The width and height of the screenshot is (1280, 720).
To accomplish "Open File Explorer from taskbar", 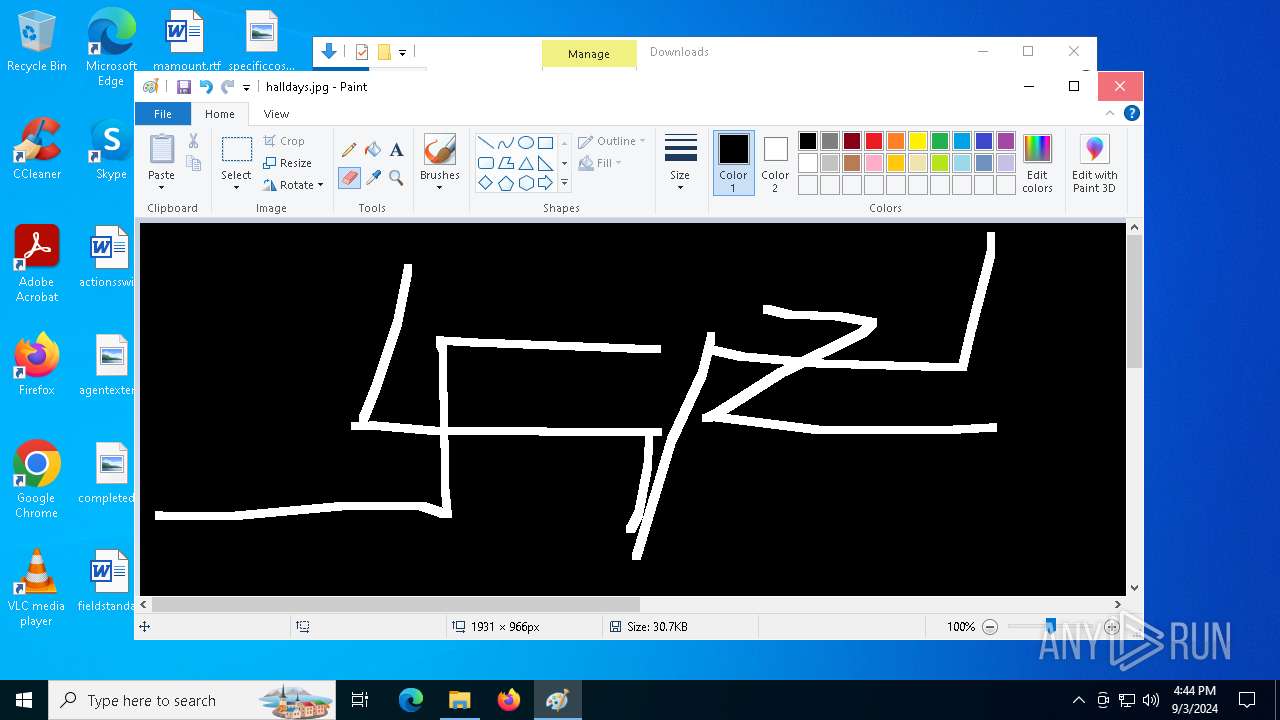I will pos(459,700).
